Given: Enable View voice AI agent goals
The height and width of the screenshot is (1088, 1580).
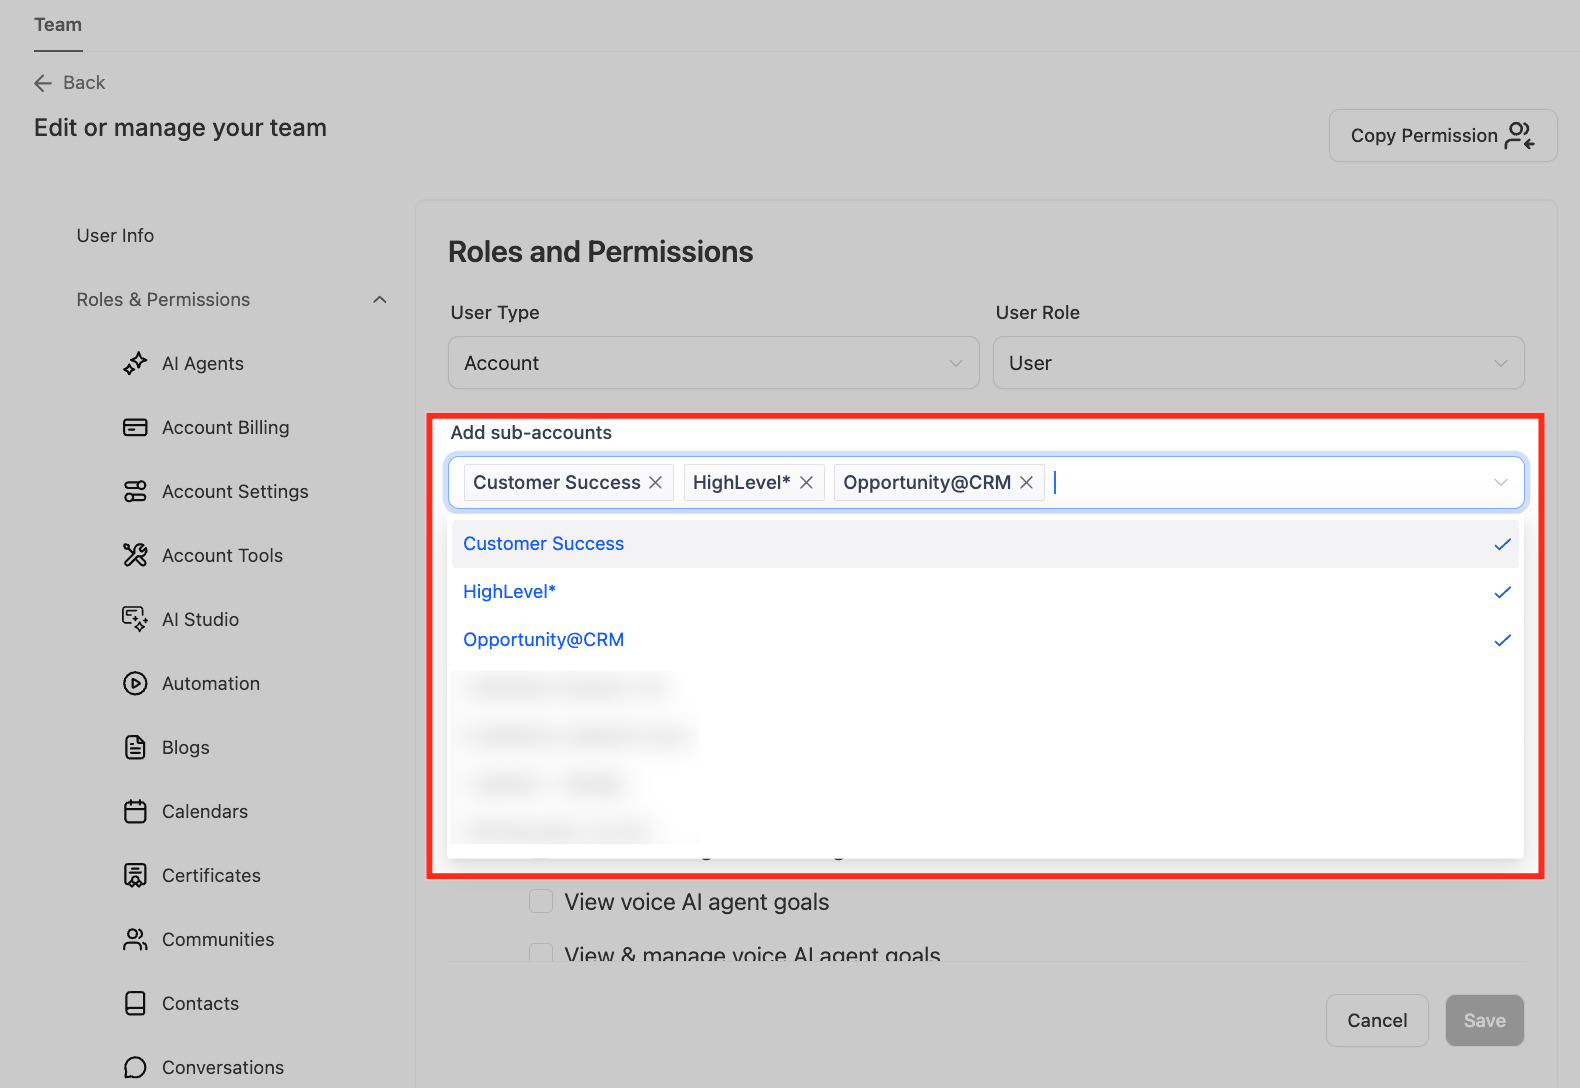Looking at the screenshot, I should pyautogui.click(x=541, y=902).
